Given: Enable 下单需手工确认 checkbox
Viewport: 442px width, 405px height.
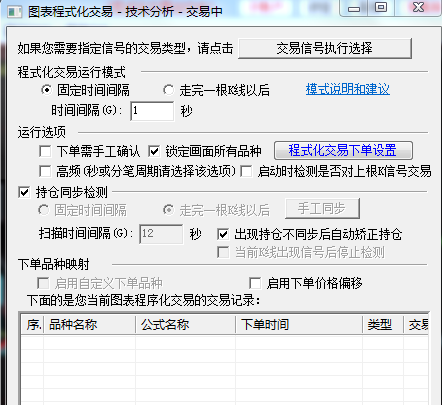Looking at the screenshot, I should click(x=45, y=151).
